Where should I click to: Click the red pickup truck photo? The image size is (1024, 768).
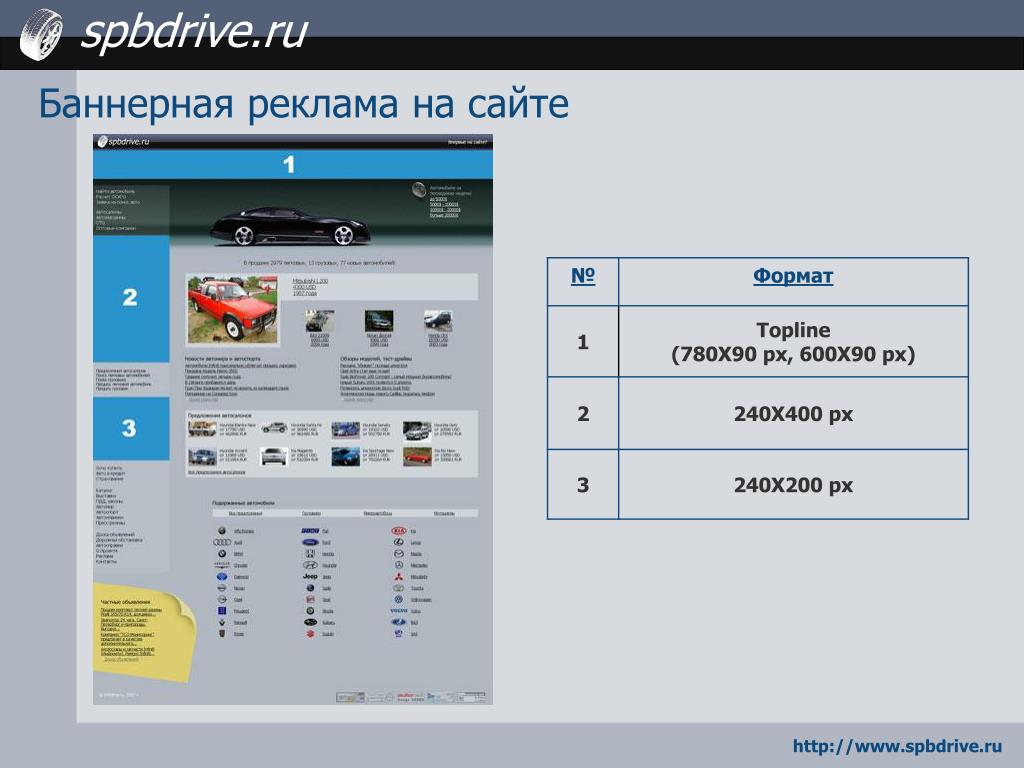pos(232,310)
